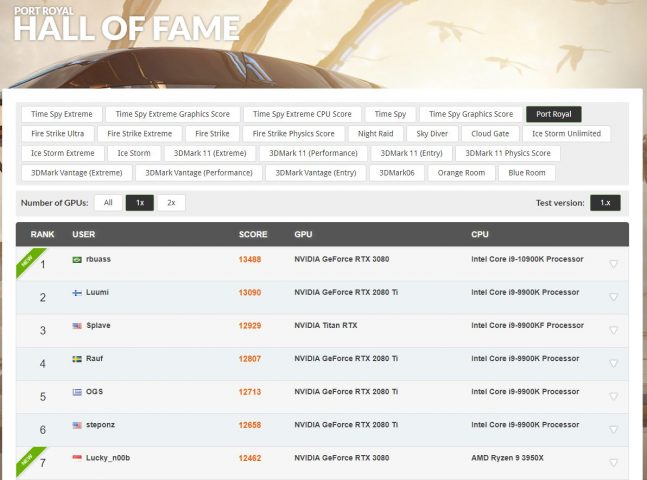Open 3DMark Vantage (Performance) tab
Image resolution: width=647 pixels, height=480 pixels.
199,173
